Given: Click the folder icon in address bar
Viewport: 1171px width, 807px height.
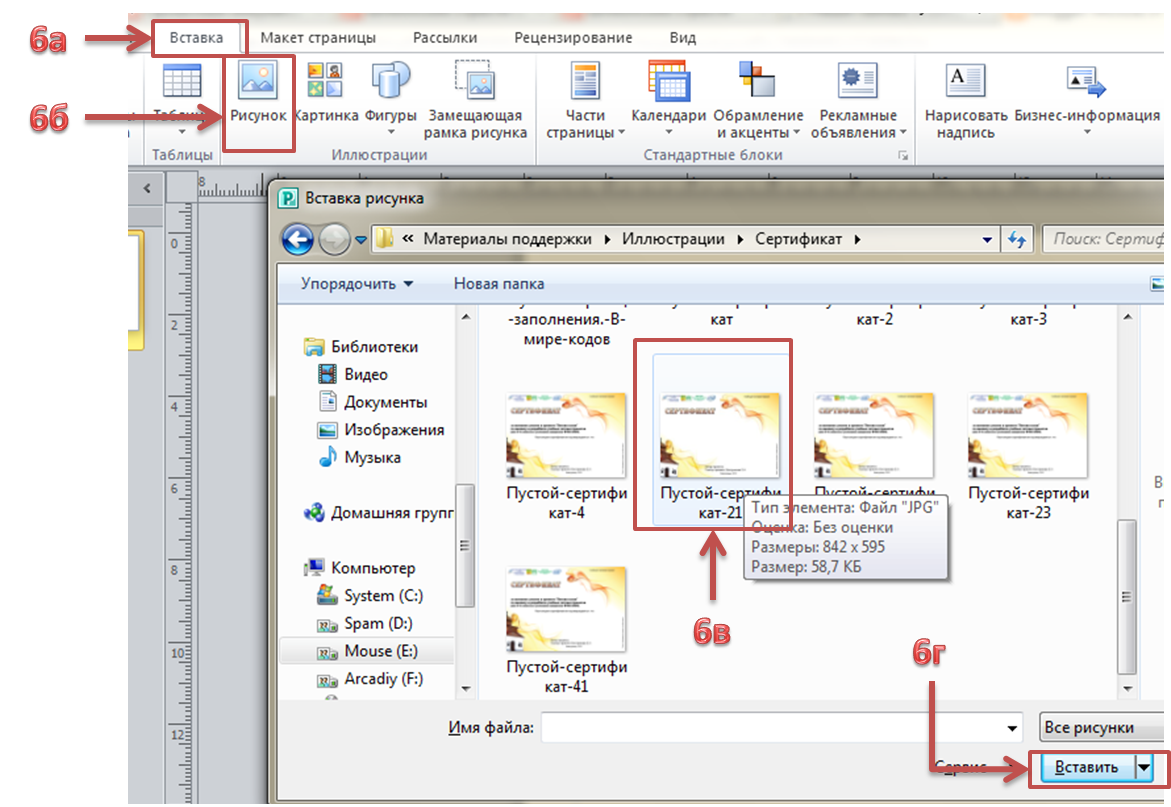Looking at the screenshot, I should 384,239.
